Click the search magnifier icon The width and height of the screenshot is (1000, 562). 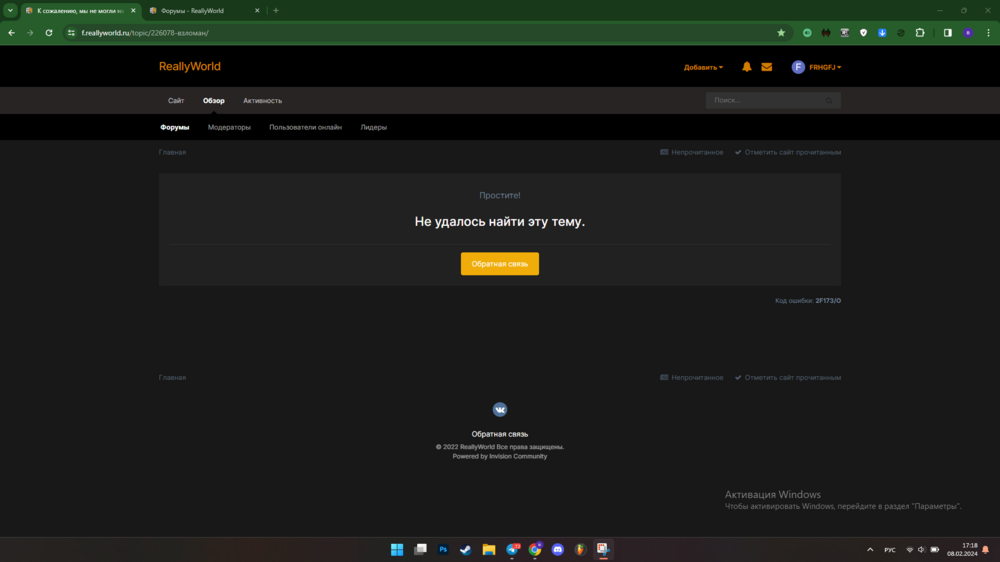click(828, 101)
